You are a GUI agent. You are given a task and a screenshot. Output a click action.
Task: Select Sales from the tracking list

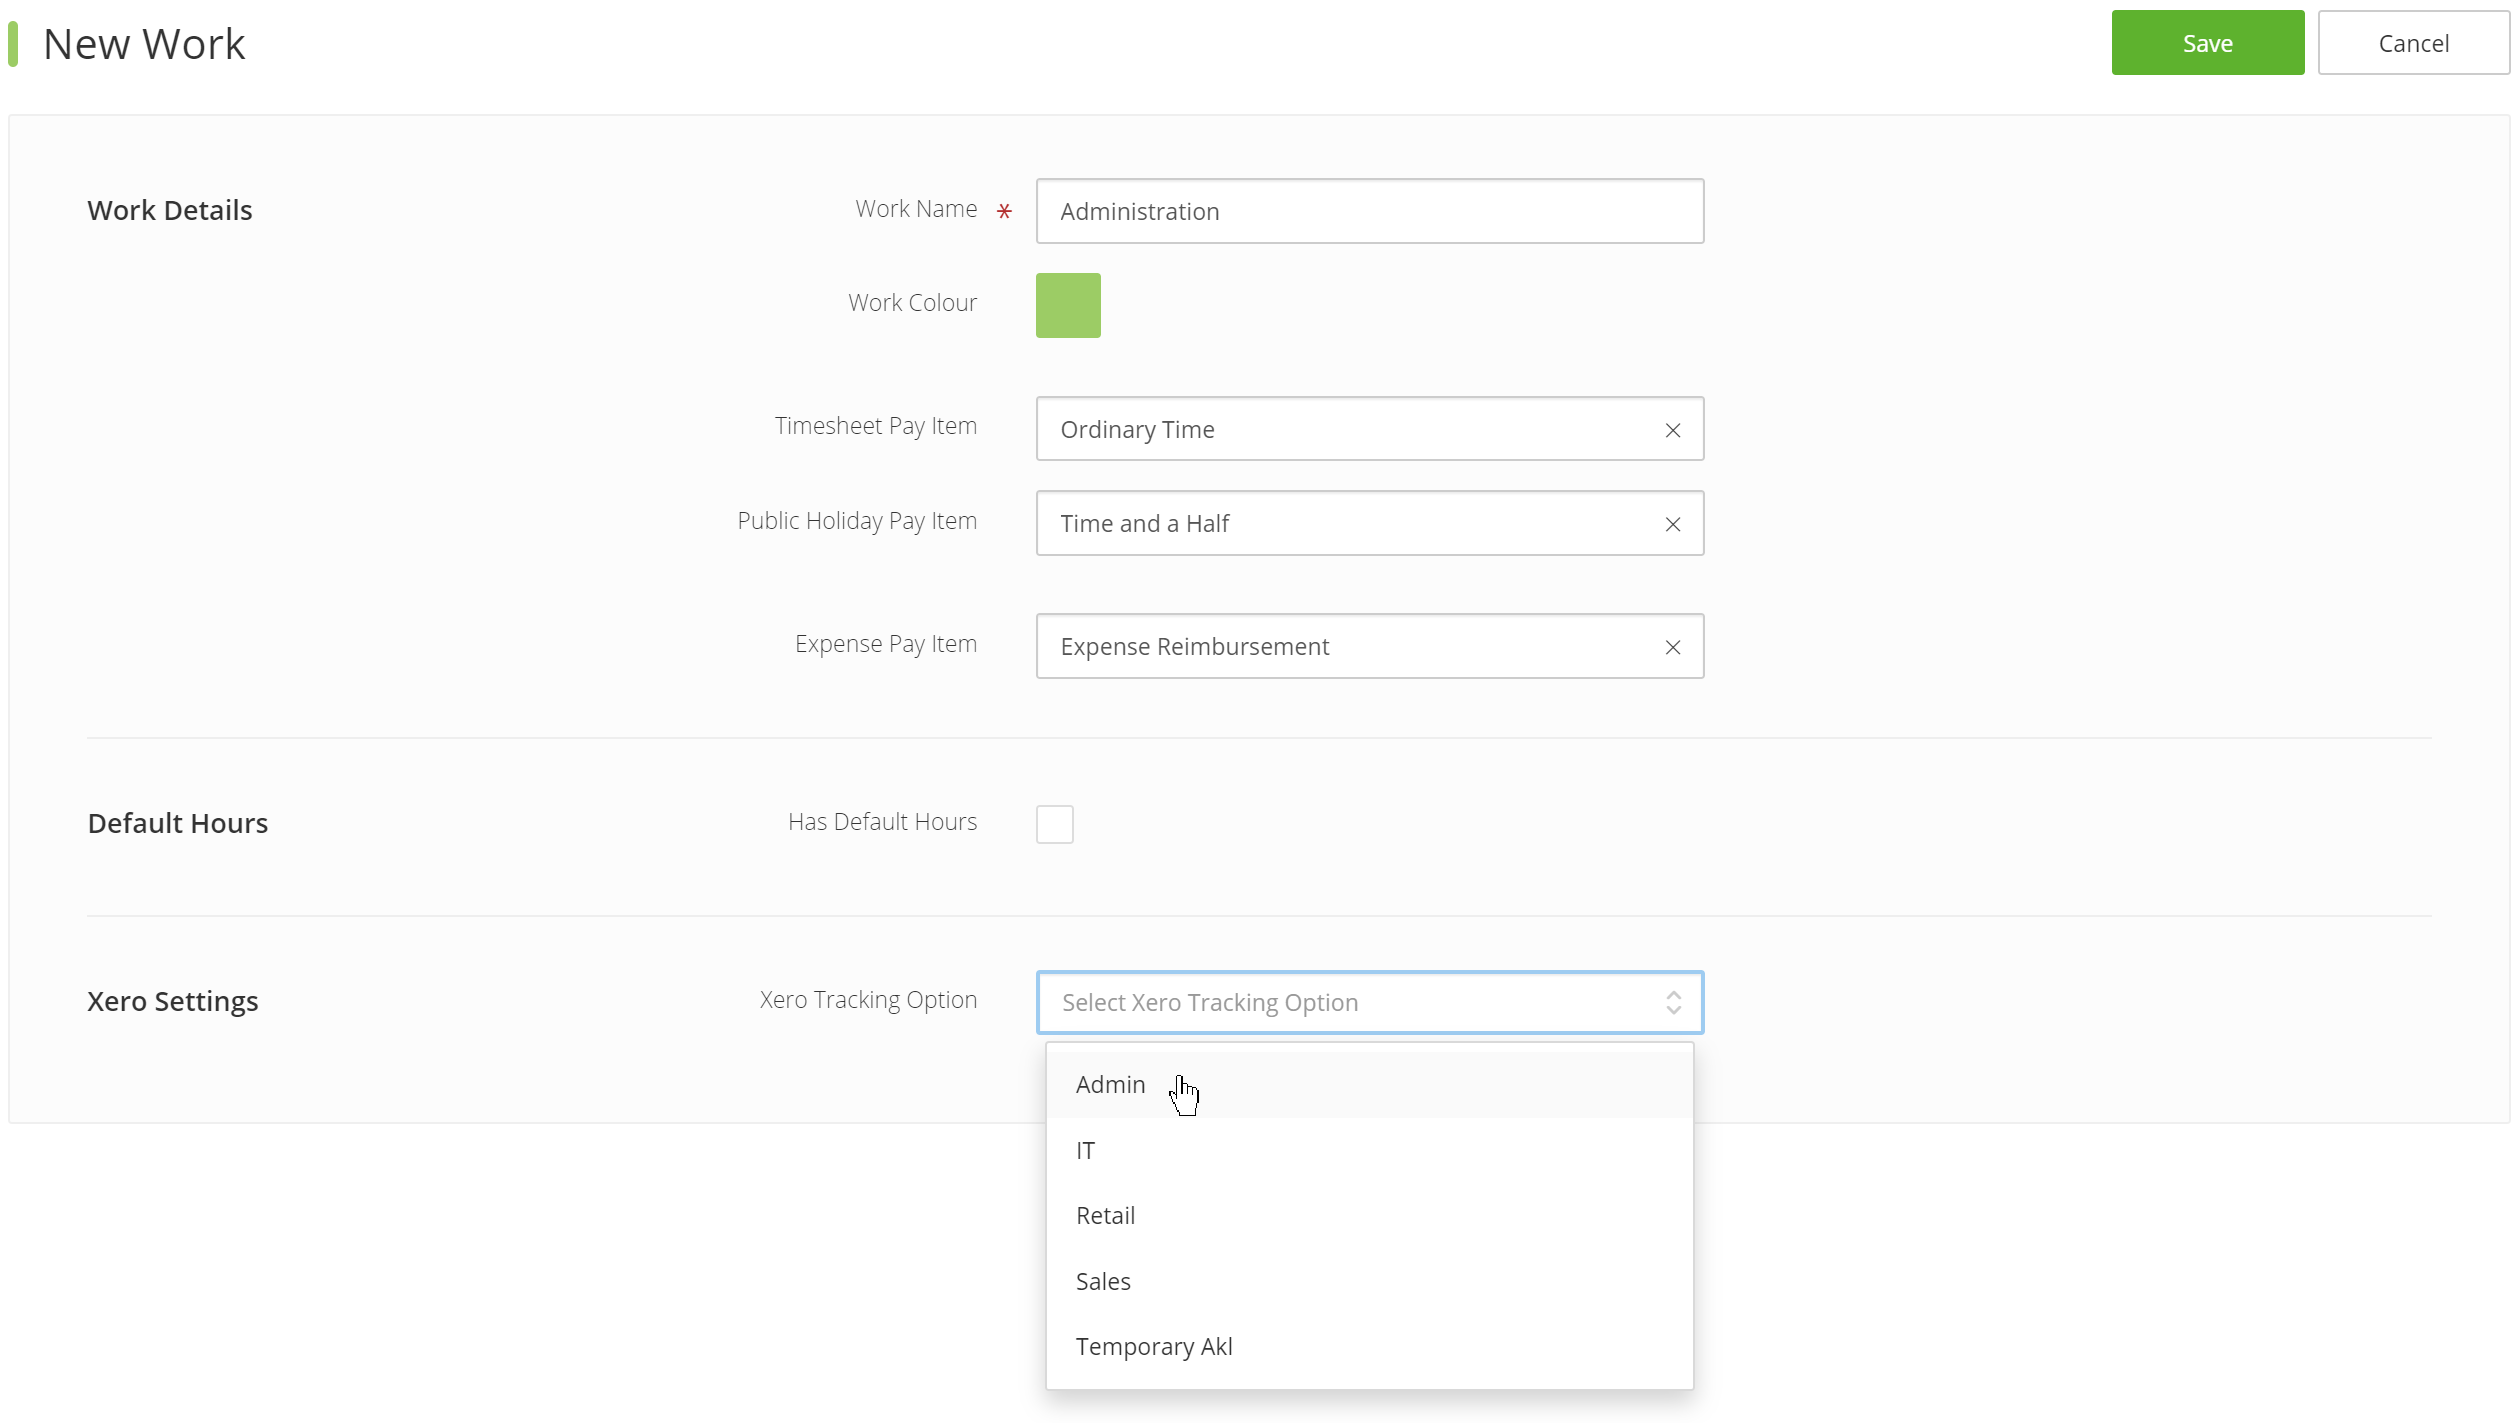(x=1369, y=1281)
